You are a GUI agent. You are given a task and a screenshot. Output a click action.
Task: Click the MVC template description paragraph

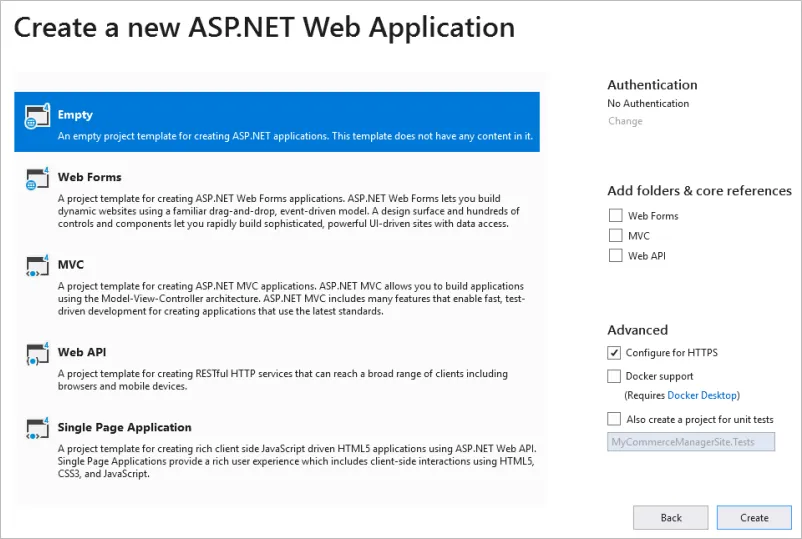[292, 299]
